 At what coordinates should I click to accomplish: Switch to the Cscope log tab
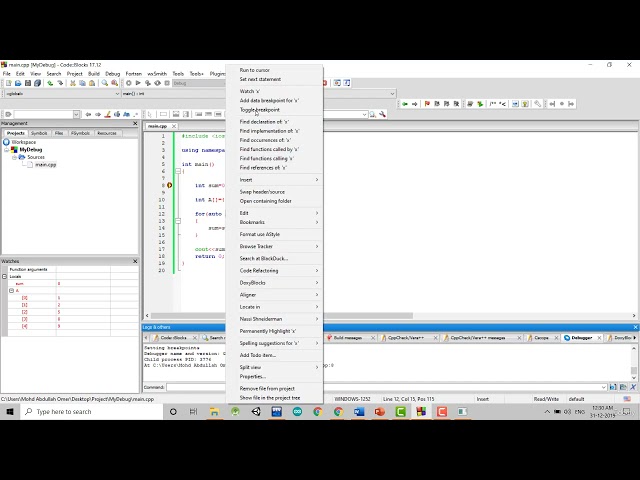point(541,338)
